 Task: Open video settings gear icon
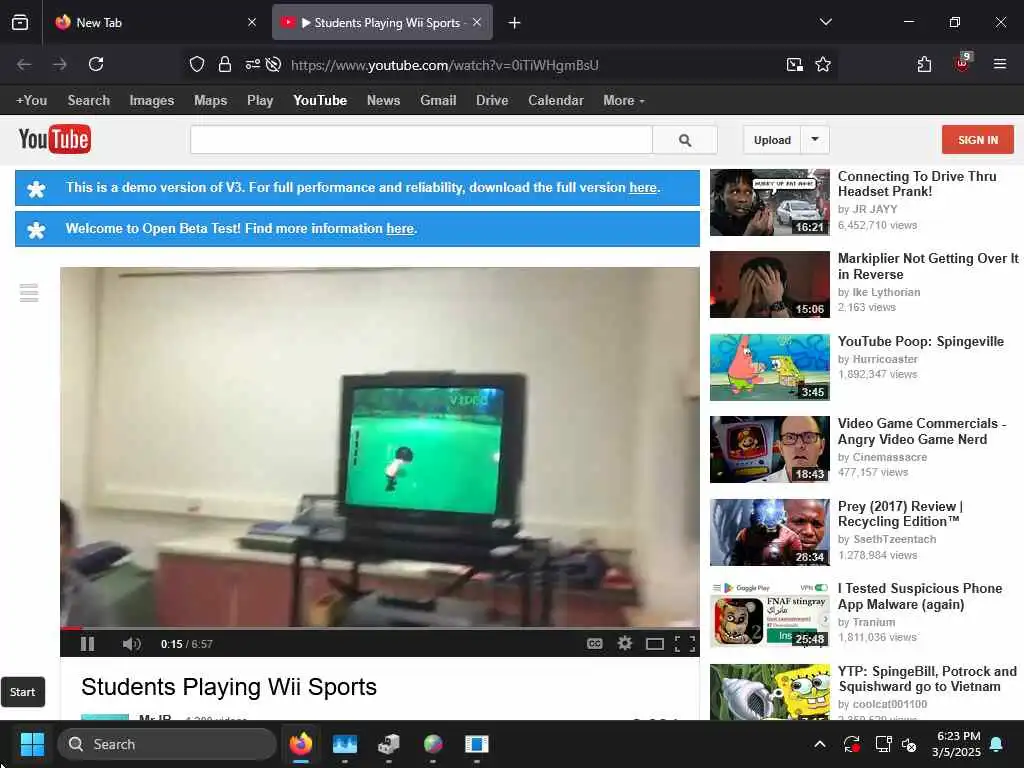625,643
